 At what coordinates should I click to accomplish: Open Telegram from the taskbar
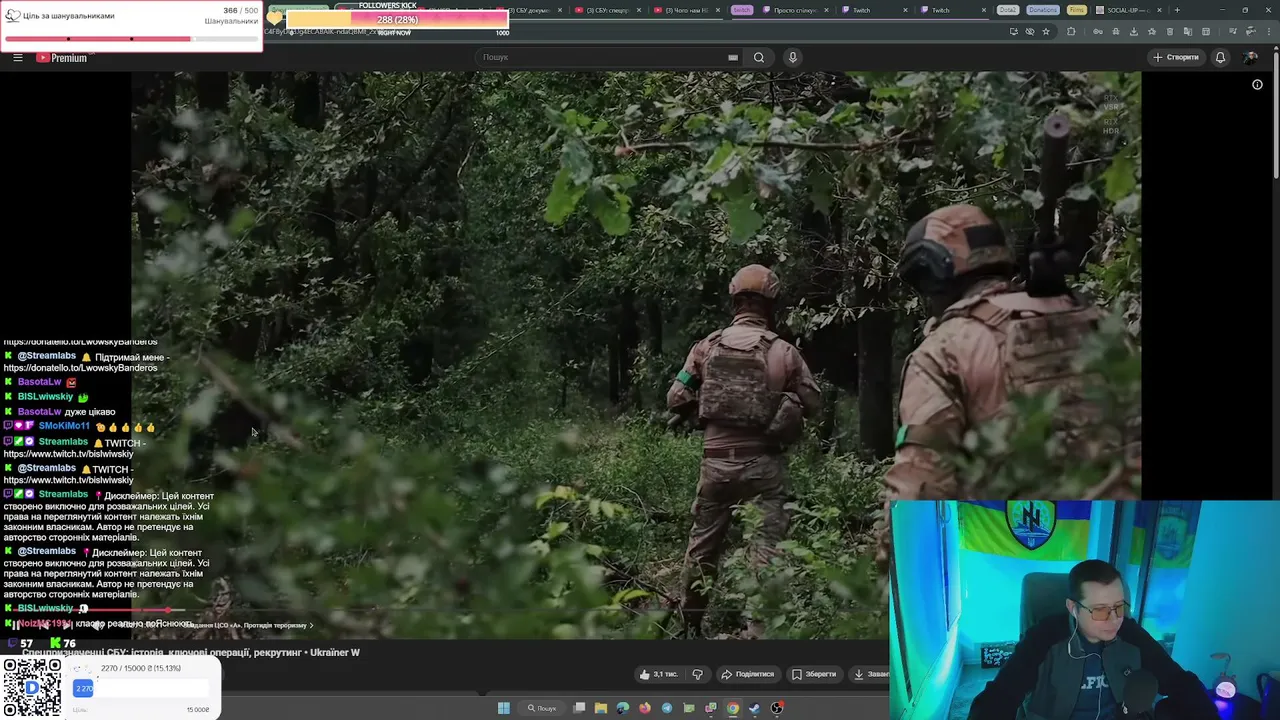coord(667,708)
